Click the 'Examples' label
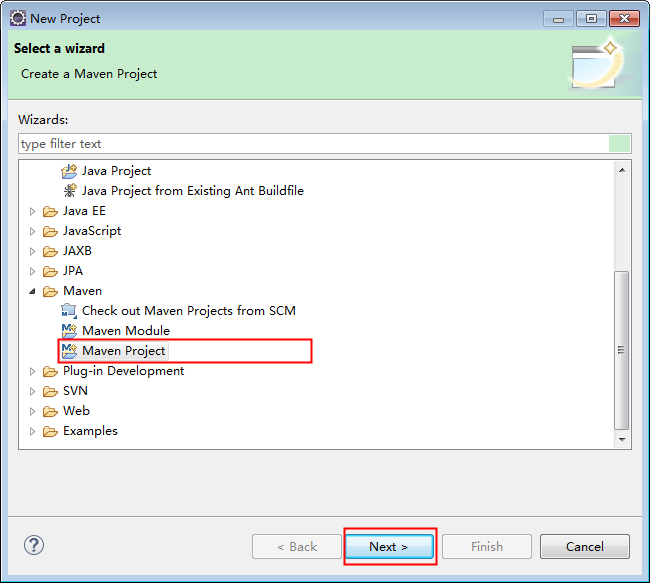Viewport: 650px width, 583px height. click(90, 431)
